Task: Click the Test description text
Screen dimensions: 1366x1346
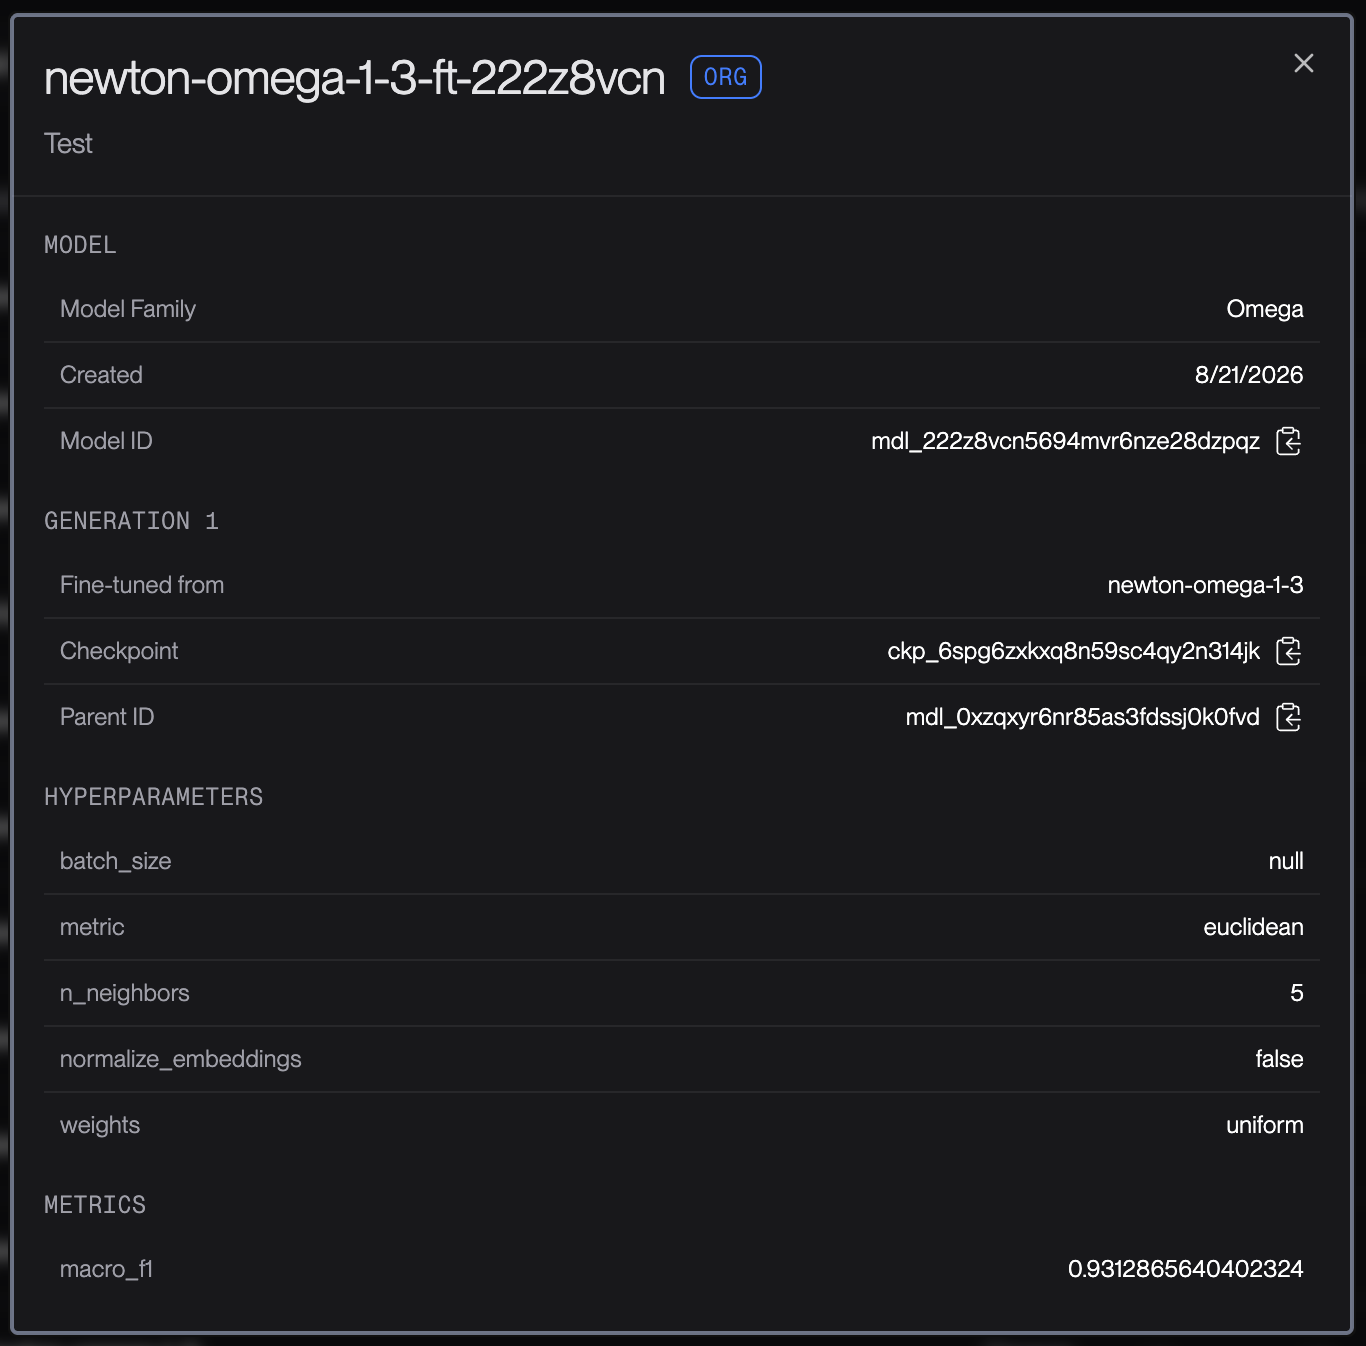Action: click(x=68, y=144)
